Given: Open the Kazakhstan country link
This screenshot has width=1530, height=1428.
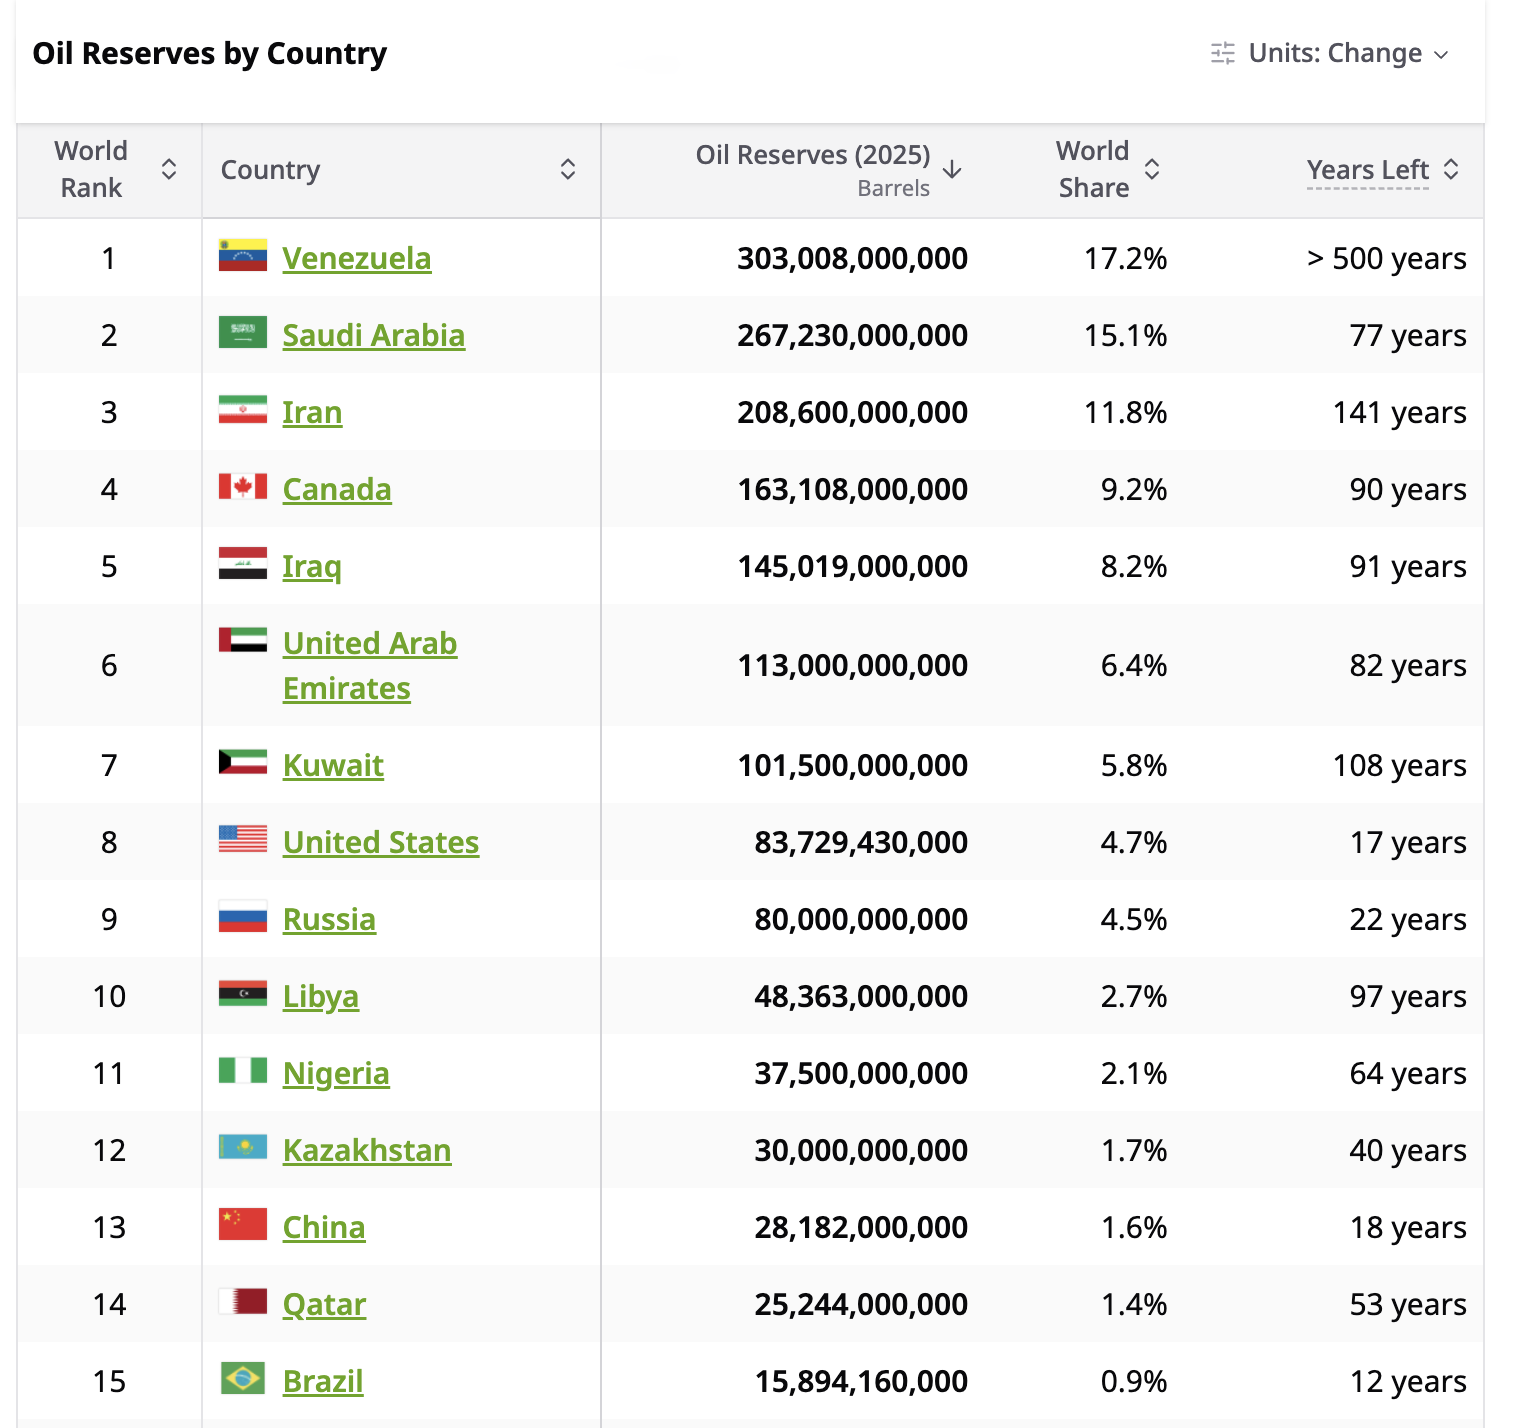Looking at the screenshot, I should [367, 1150].
